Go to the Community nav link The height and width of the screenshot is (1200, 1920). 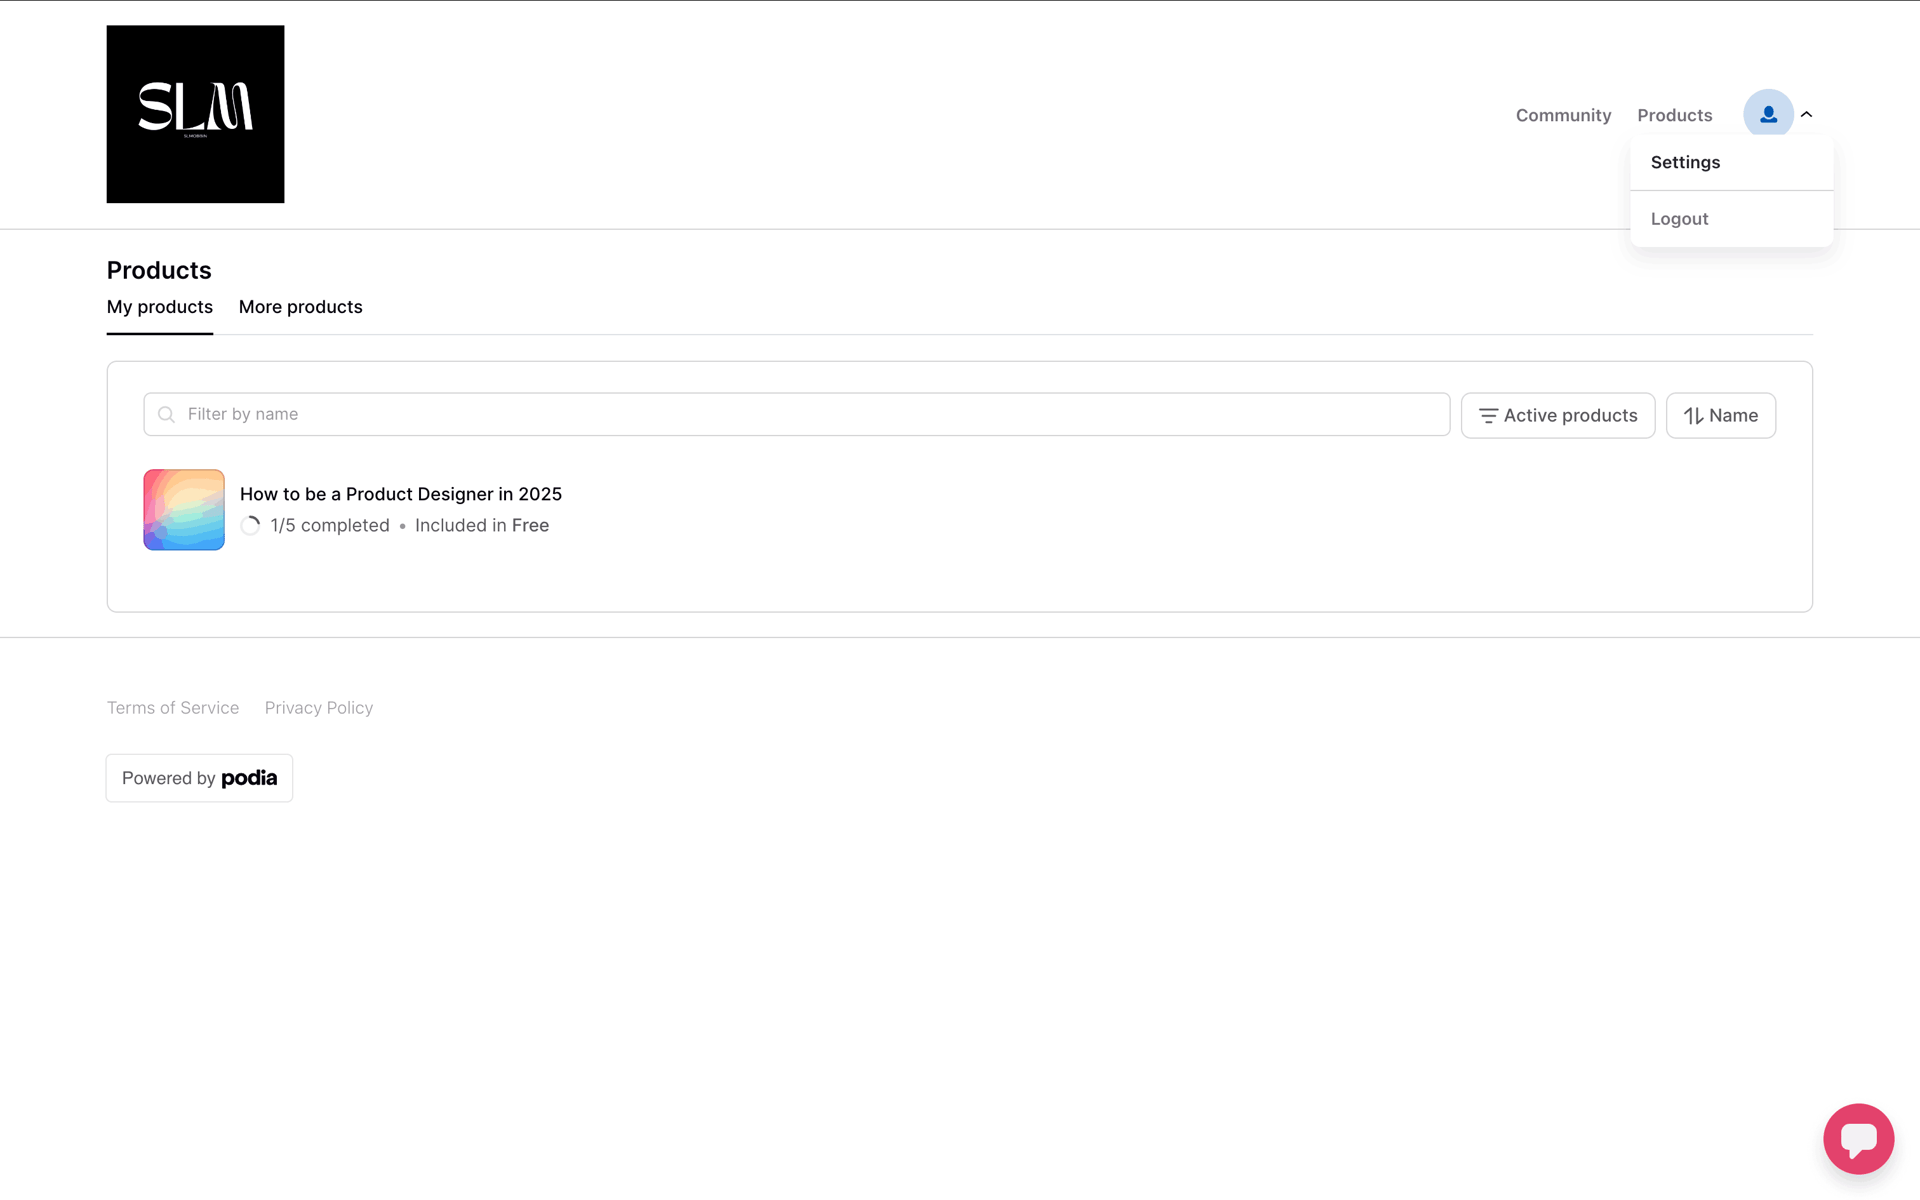pos(1563,115)
